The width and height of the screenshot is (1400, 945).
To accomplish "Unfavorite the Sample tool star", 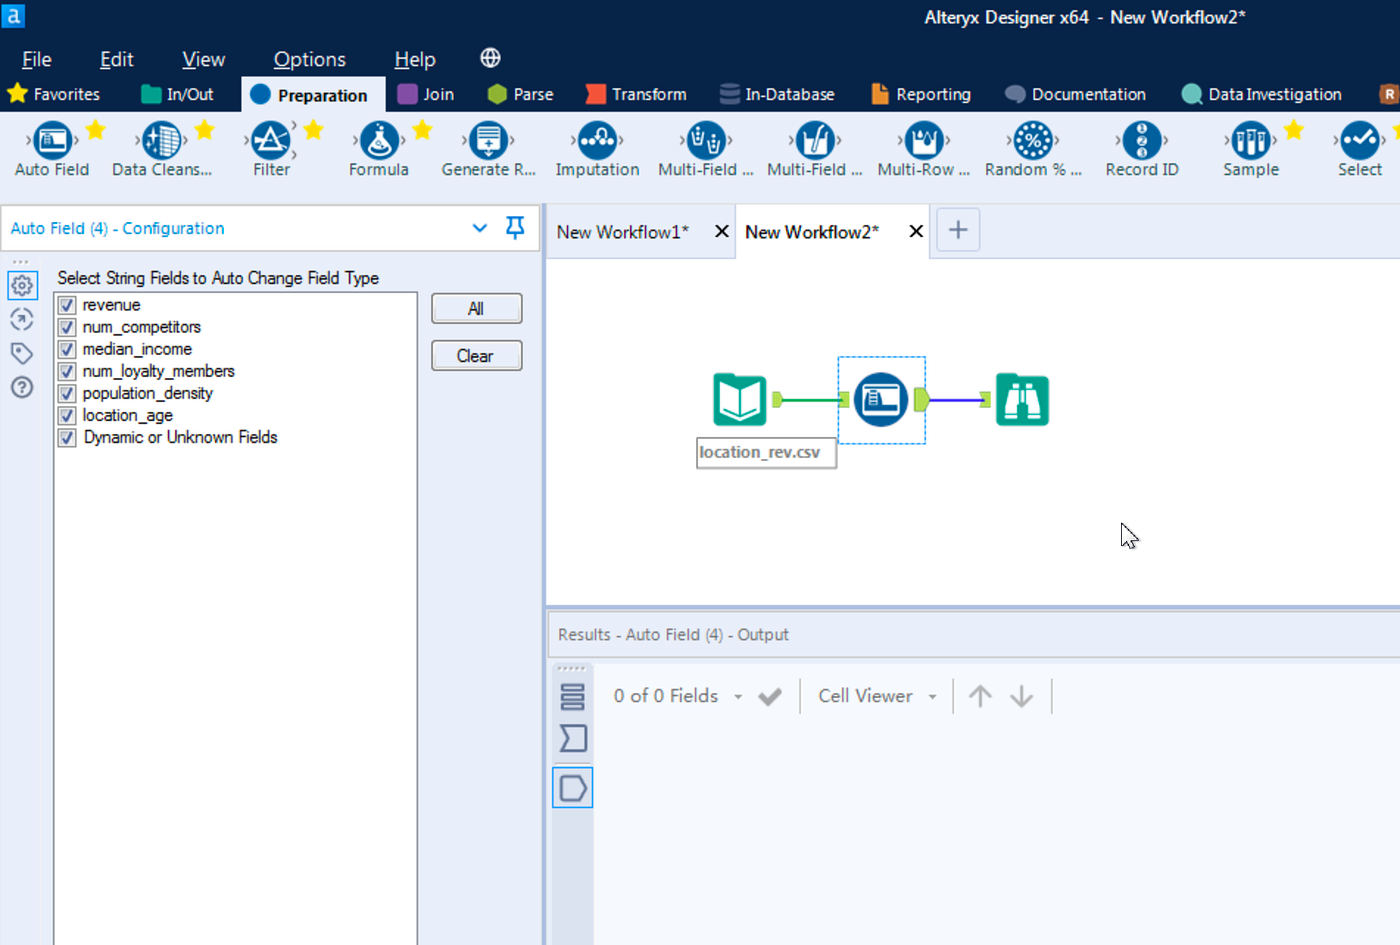I will click(1294, 130).
